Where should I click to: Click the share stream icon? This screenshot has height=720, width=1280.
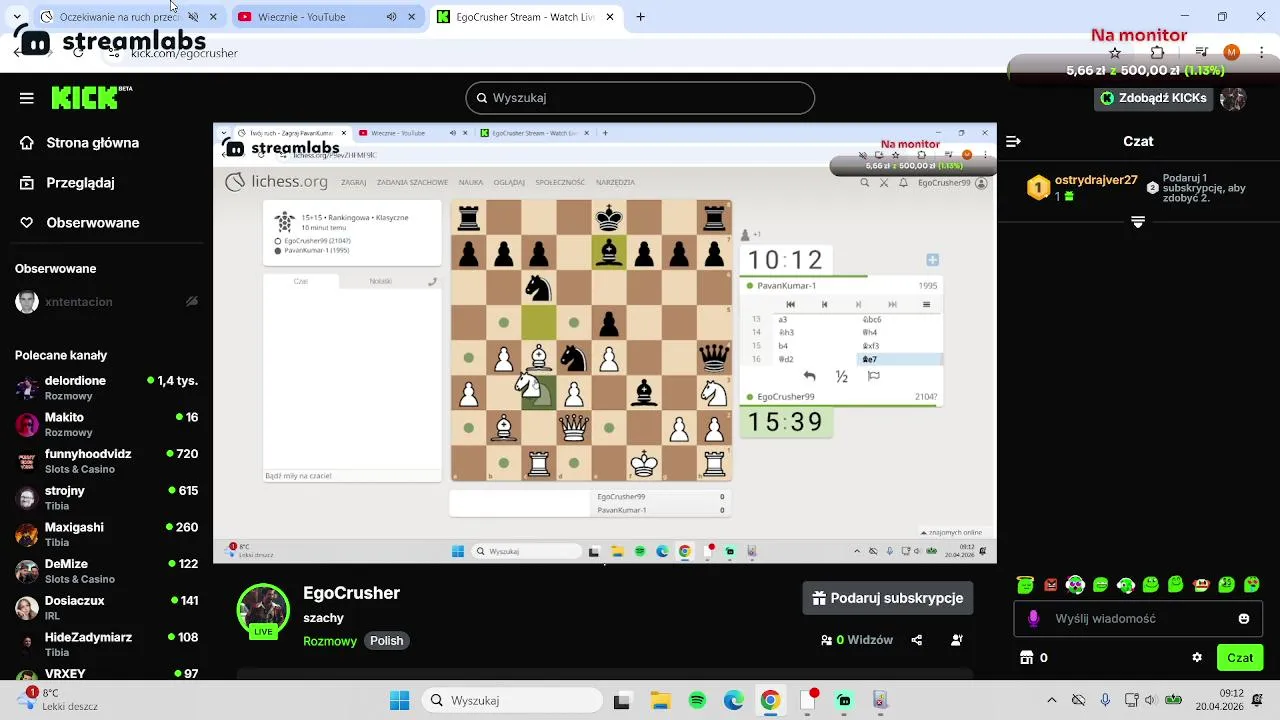[917, 640]
